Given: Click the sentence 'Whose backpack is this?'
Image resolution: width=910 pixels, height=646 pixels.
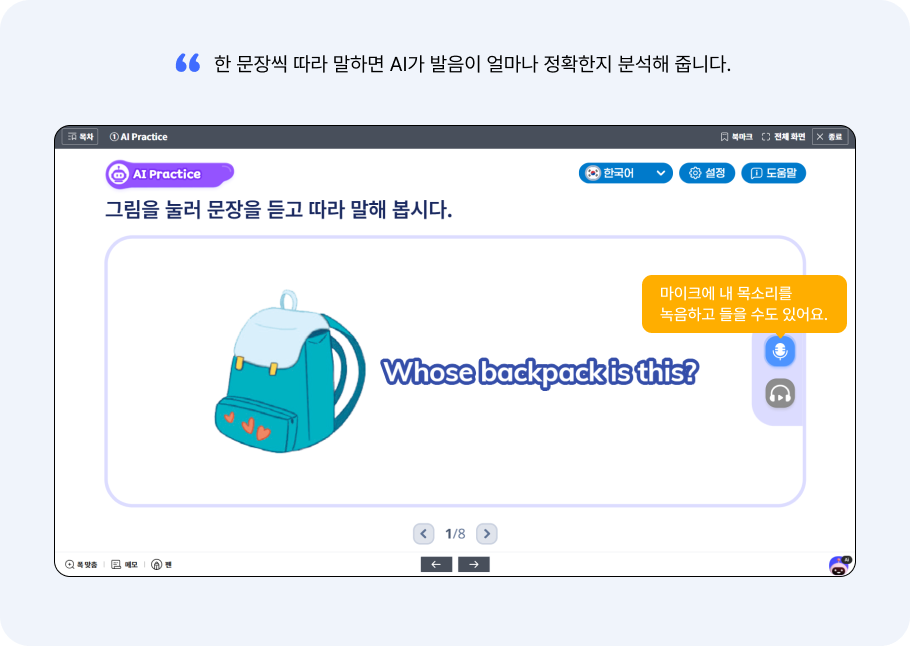Looking at the screenshot, I should 540,372.
